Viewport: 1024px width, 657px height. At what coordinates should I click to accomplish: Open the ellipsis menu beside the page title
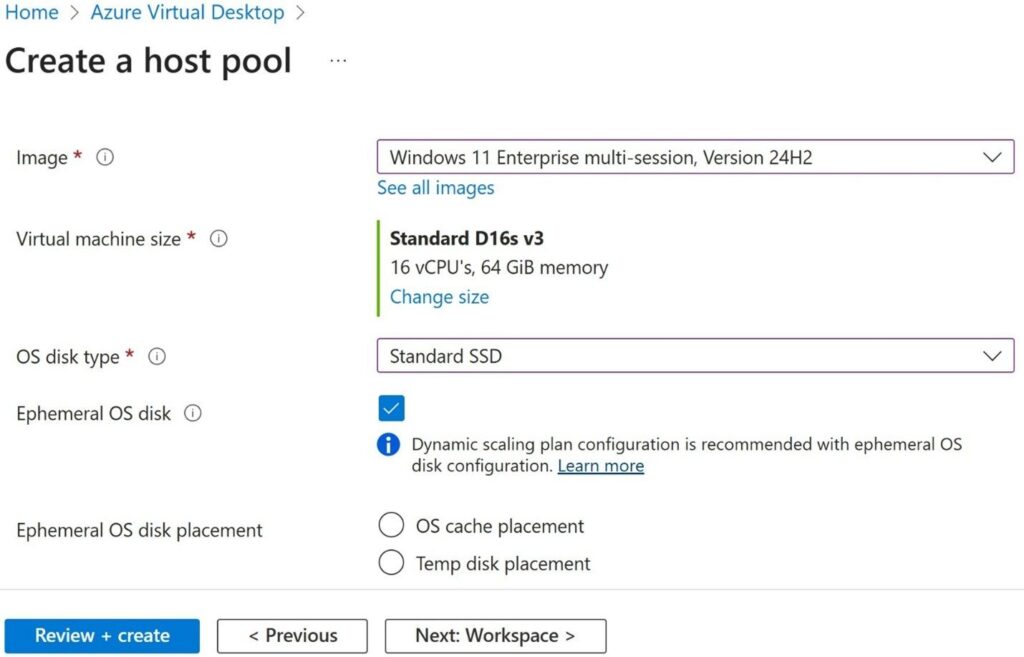337,60
